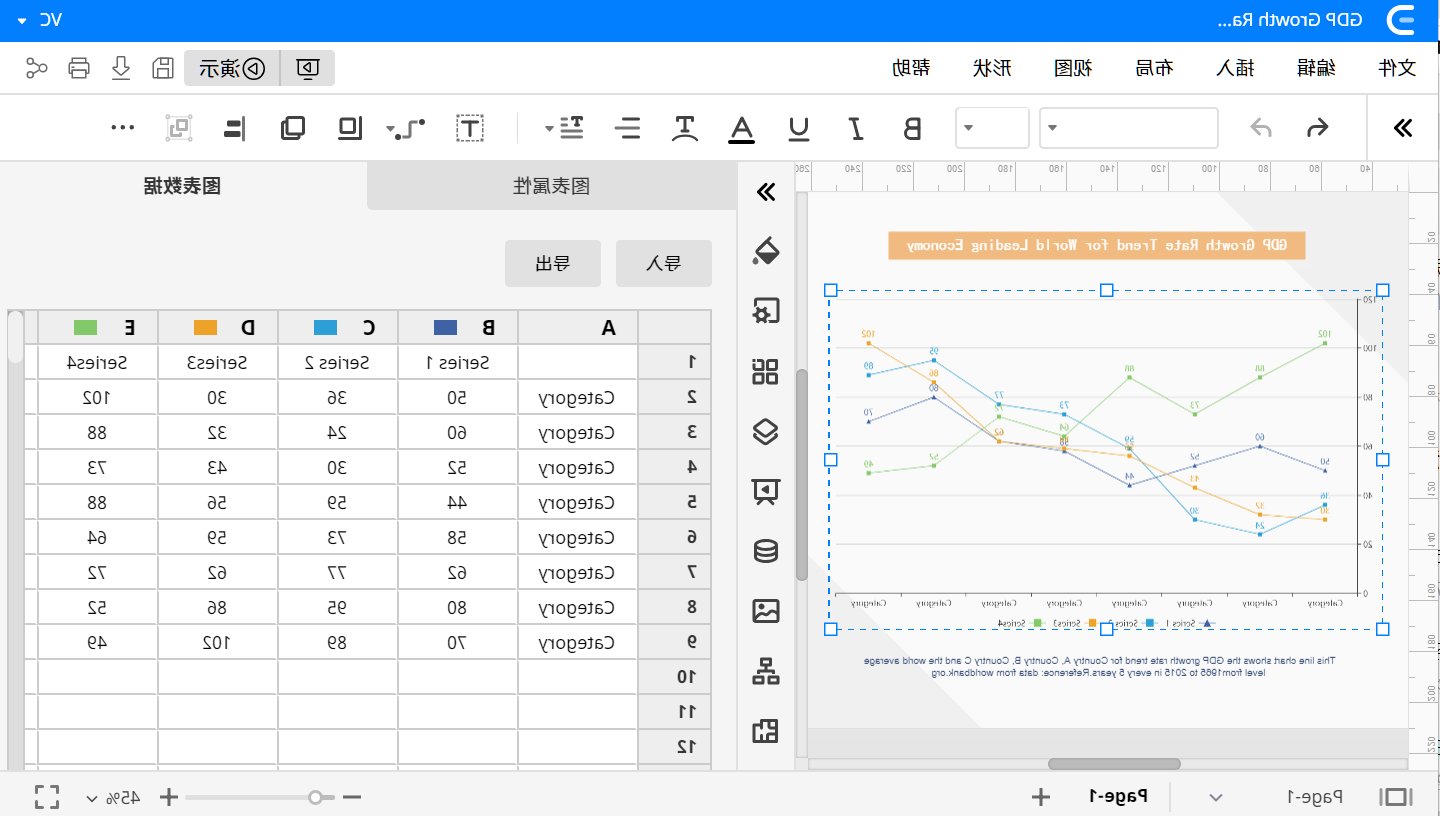Open the fill bucket style panel
The height and width of the screenshot is (816, 1440).
coord(765,252)
